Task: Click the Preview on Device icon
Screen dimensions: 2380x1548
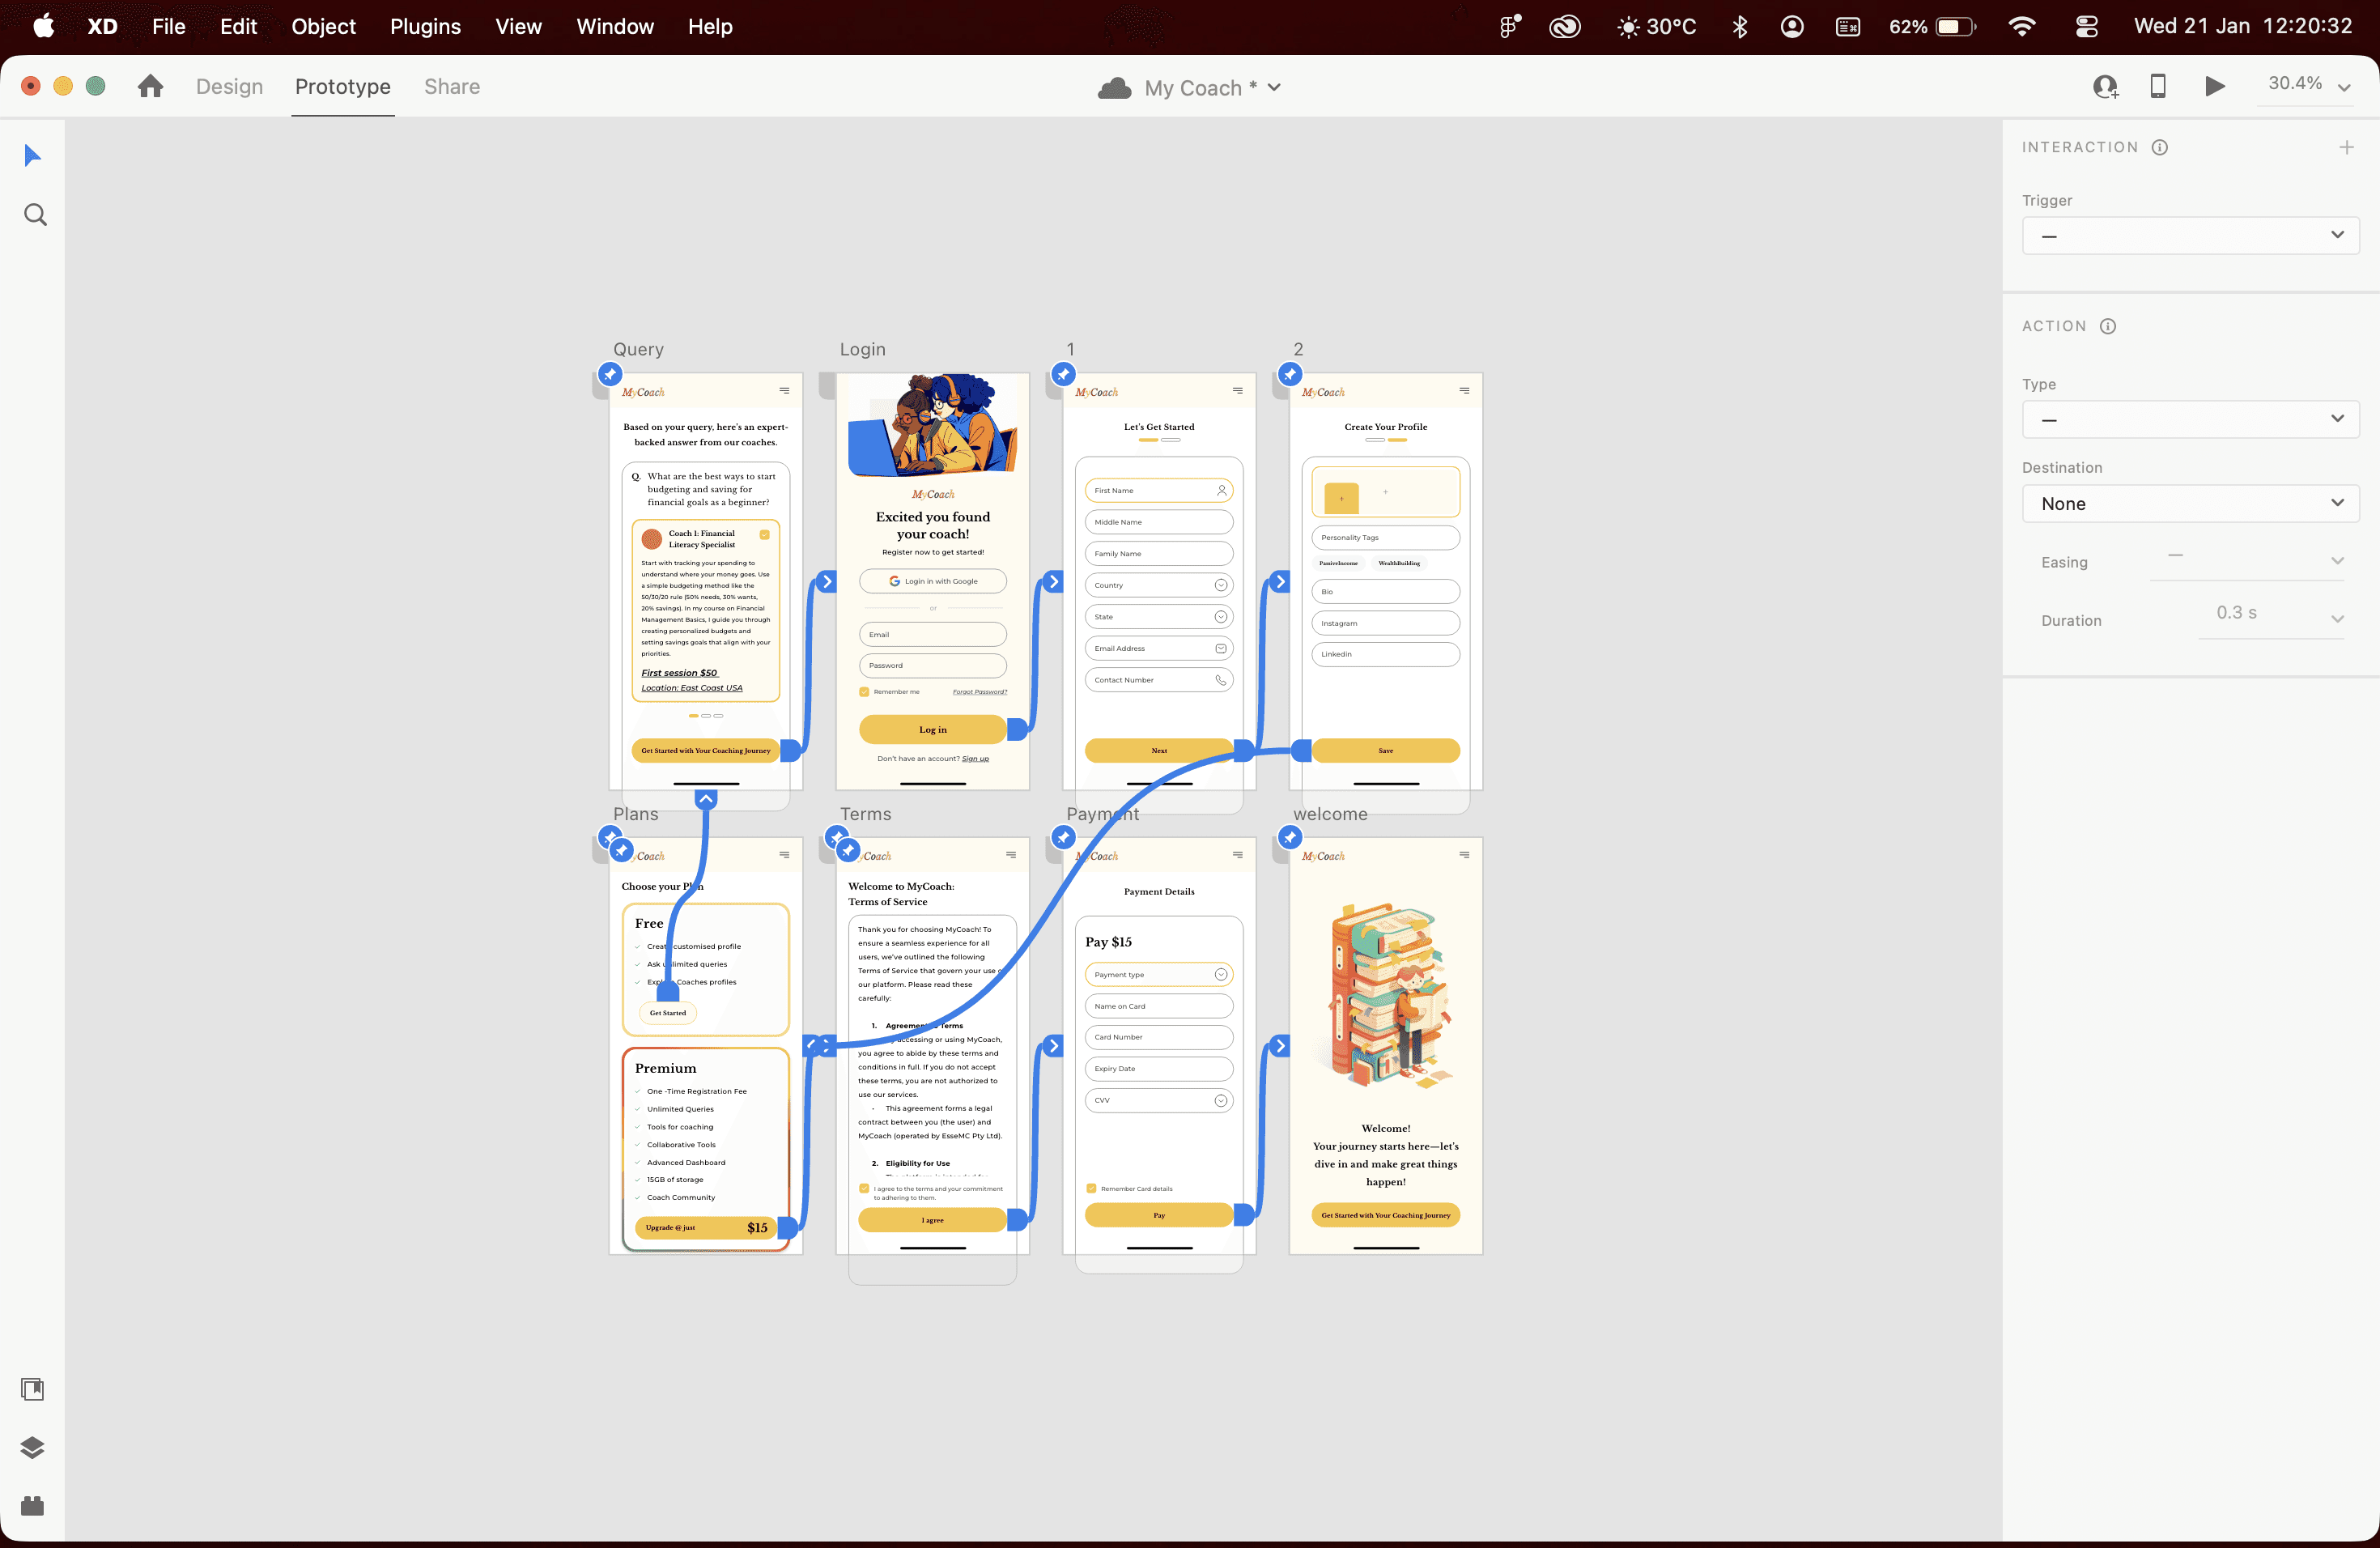Action: click(x=2158, y=87)
